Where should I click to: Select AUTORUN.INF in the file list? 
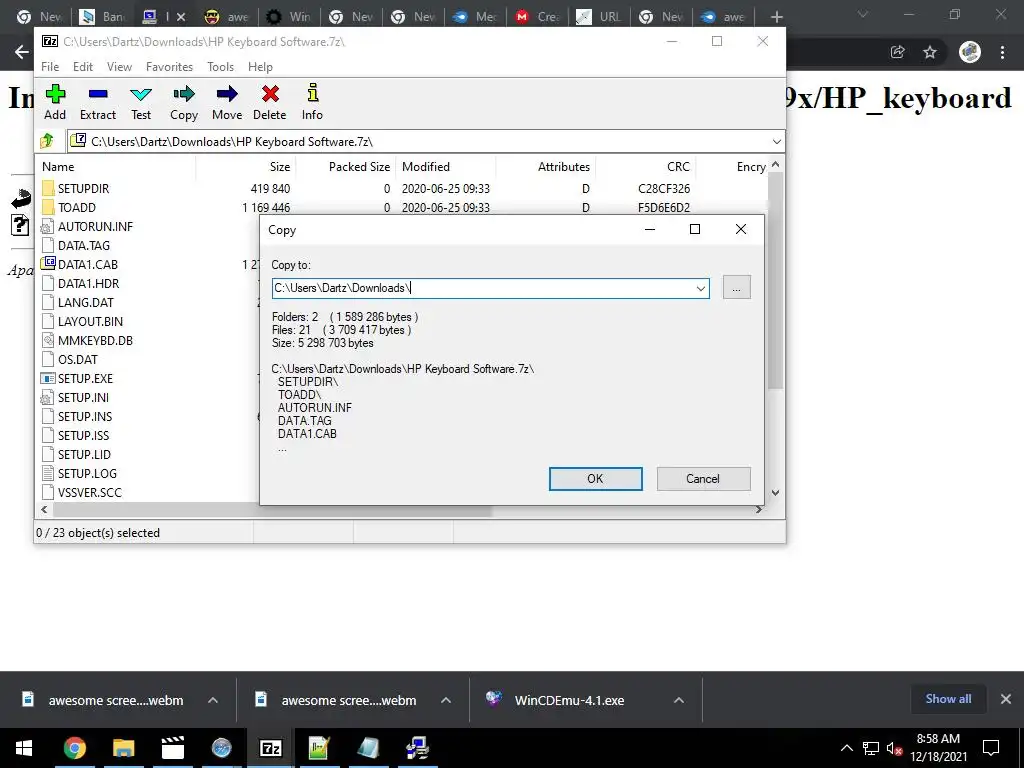click(95, 227)
